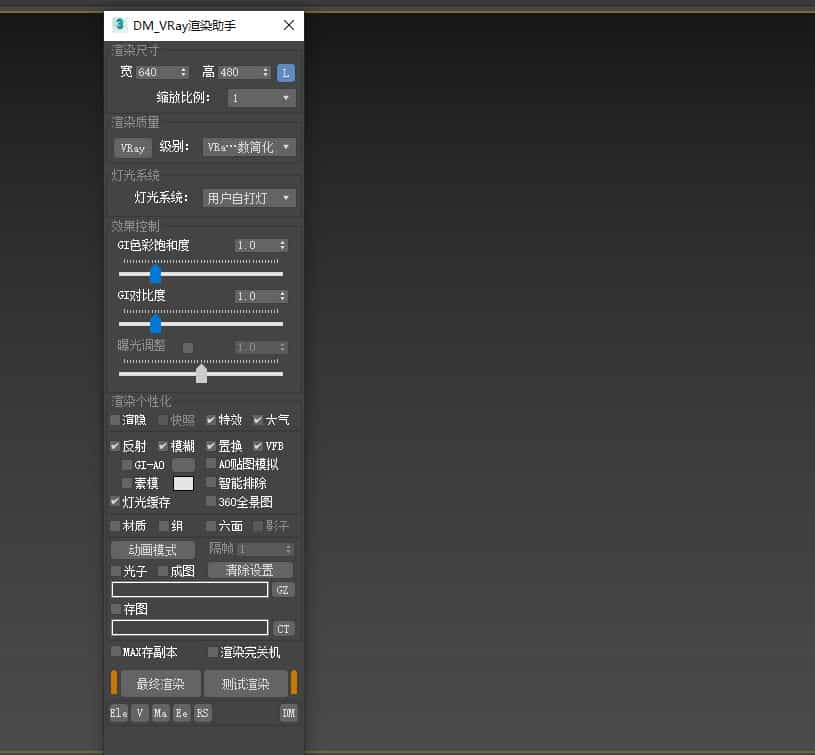Image resolution: width=815 pixels, height=755 pixels.
Task: Toggle the 曝光调整 checkbox
Action: coord(188,348)
